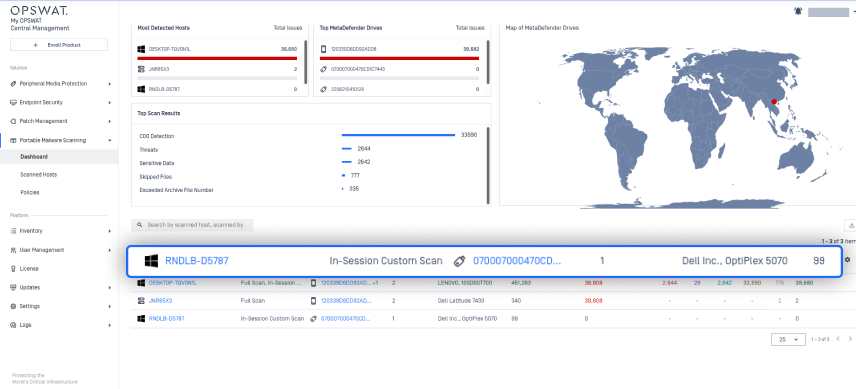Click the Logs icon in sidebar
The height and width of the screenshot is (389, 856).
[x=14, y=325]
